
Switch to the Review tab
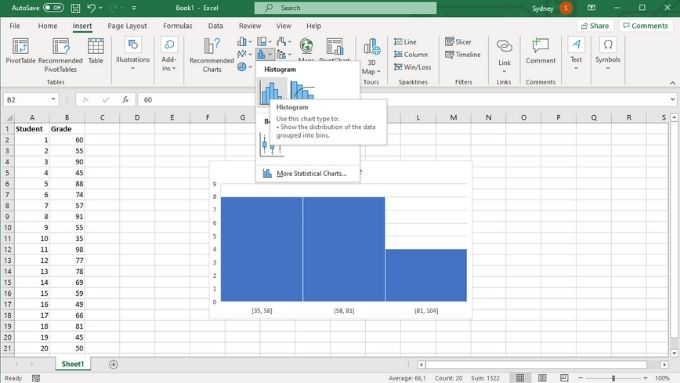pos(250,26)
